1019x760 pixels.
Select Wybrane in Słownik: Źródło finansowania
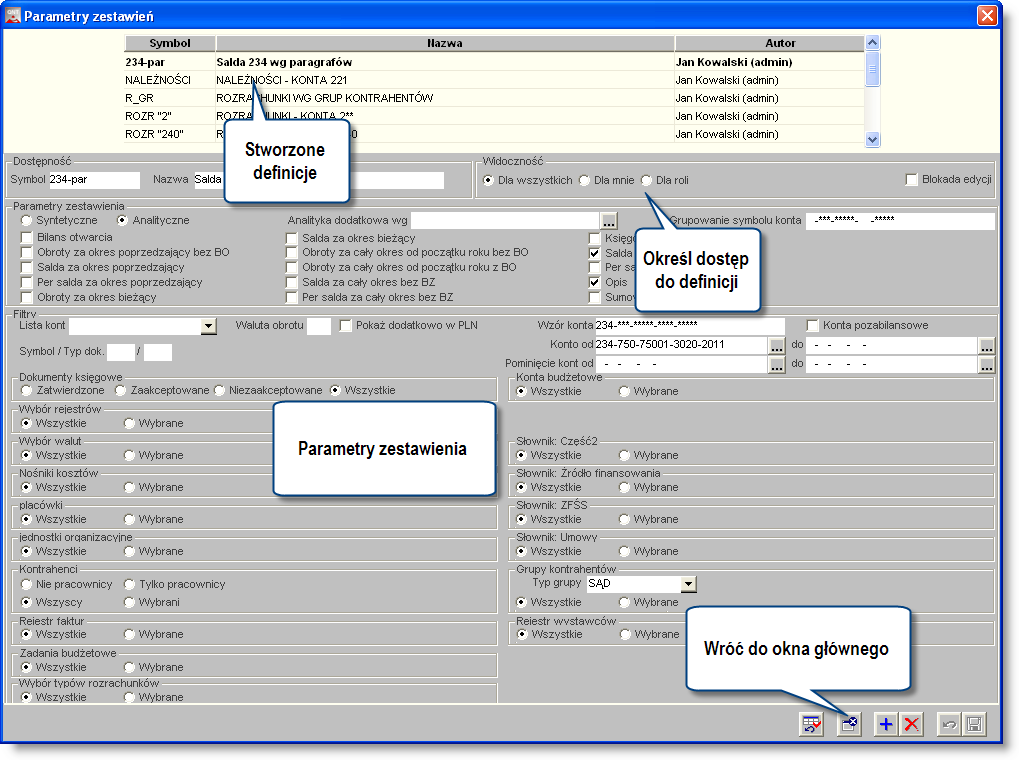(624, 487)
